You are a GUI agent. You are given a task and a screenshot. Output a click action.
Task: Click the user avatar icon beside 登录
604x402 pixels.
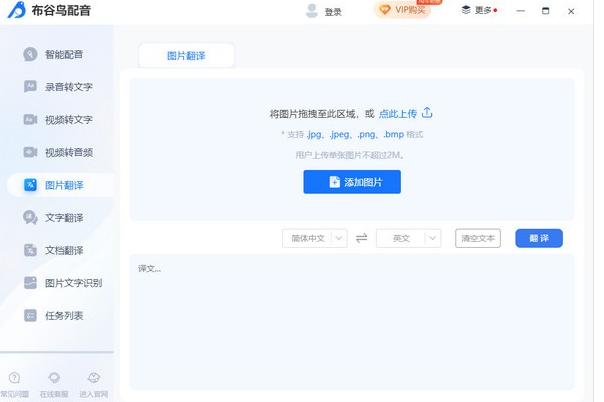click(x=311, y=11)
